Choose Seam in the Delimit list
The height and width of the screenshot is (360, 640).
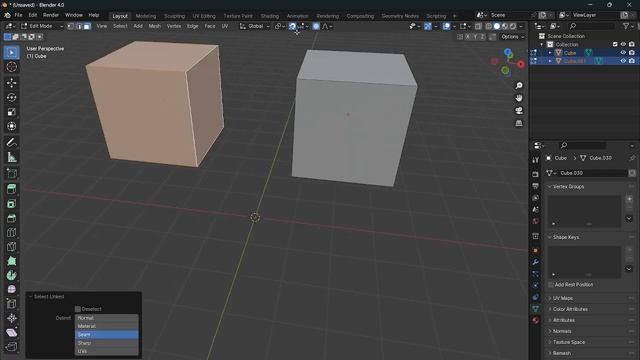coord(107,335)
